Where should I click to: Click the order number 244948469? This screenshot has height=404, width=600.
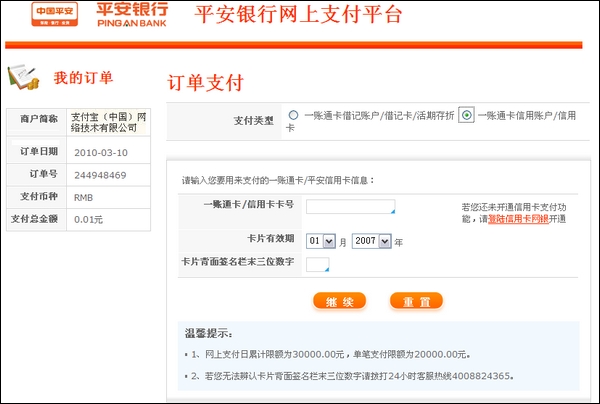(100, 175)
